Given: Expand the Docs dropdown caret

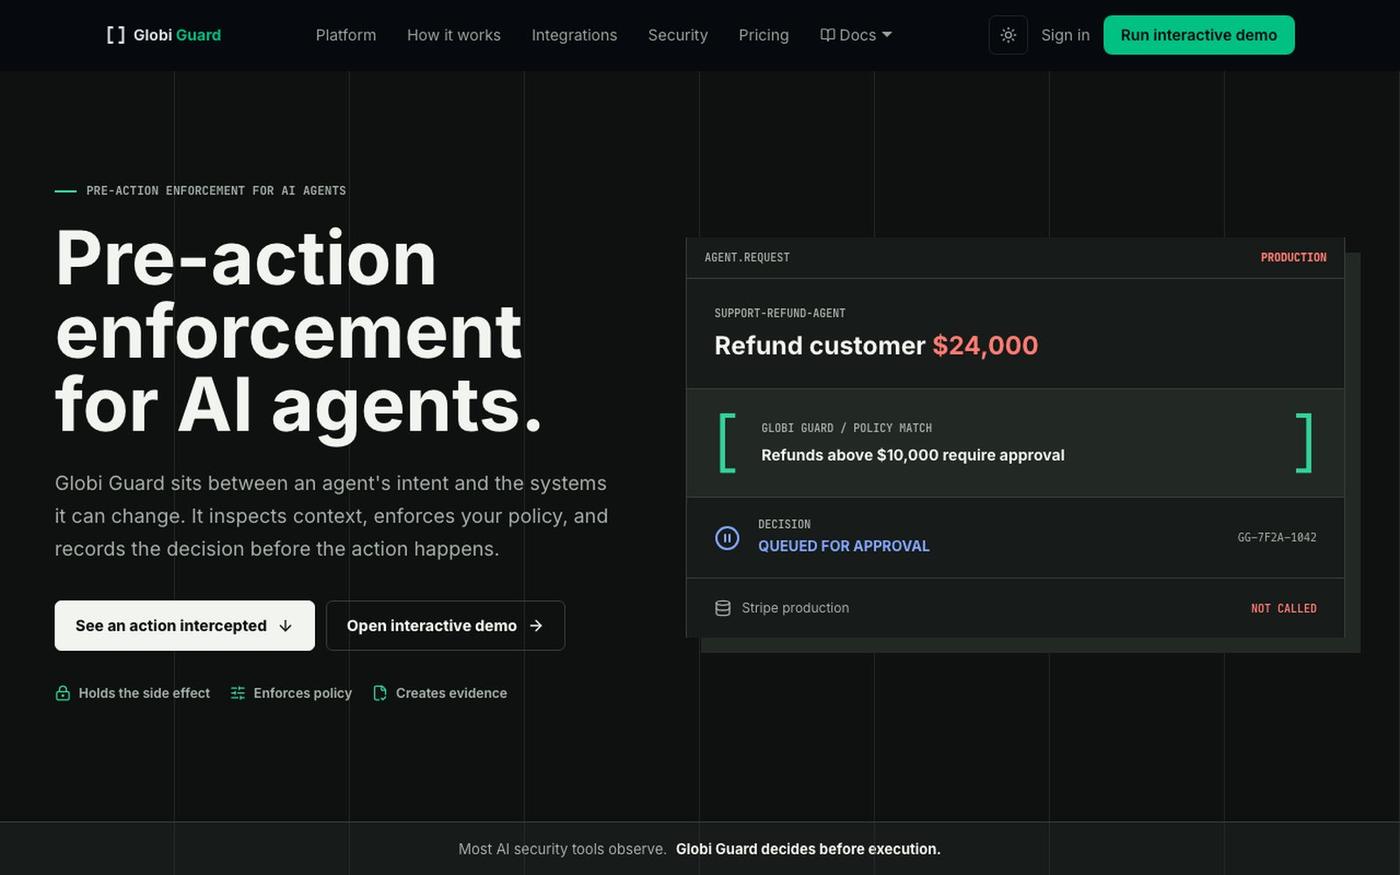Looking at the screenshot, I should [x=886, y=35].
